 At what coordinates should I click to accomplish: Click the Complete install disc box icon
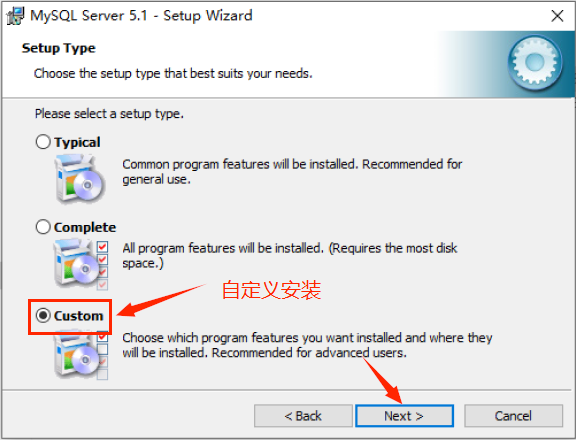(x=76, y=263)
